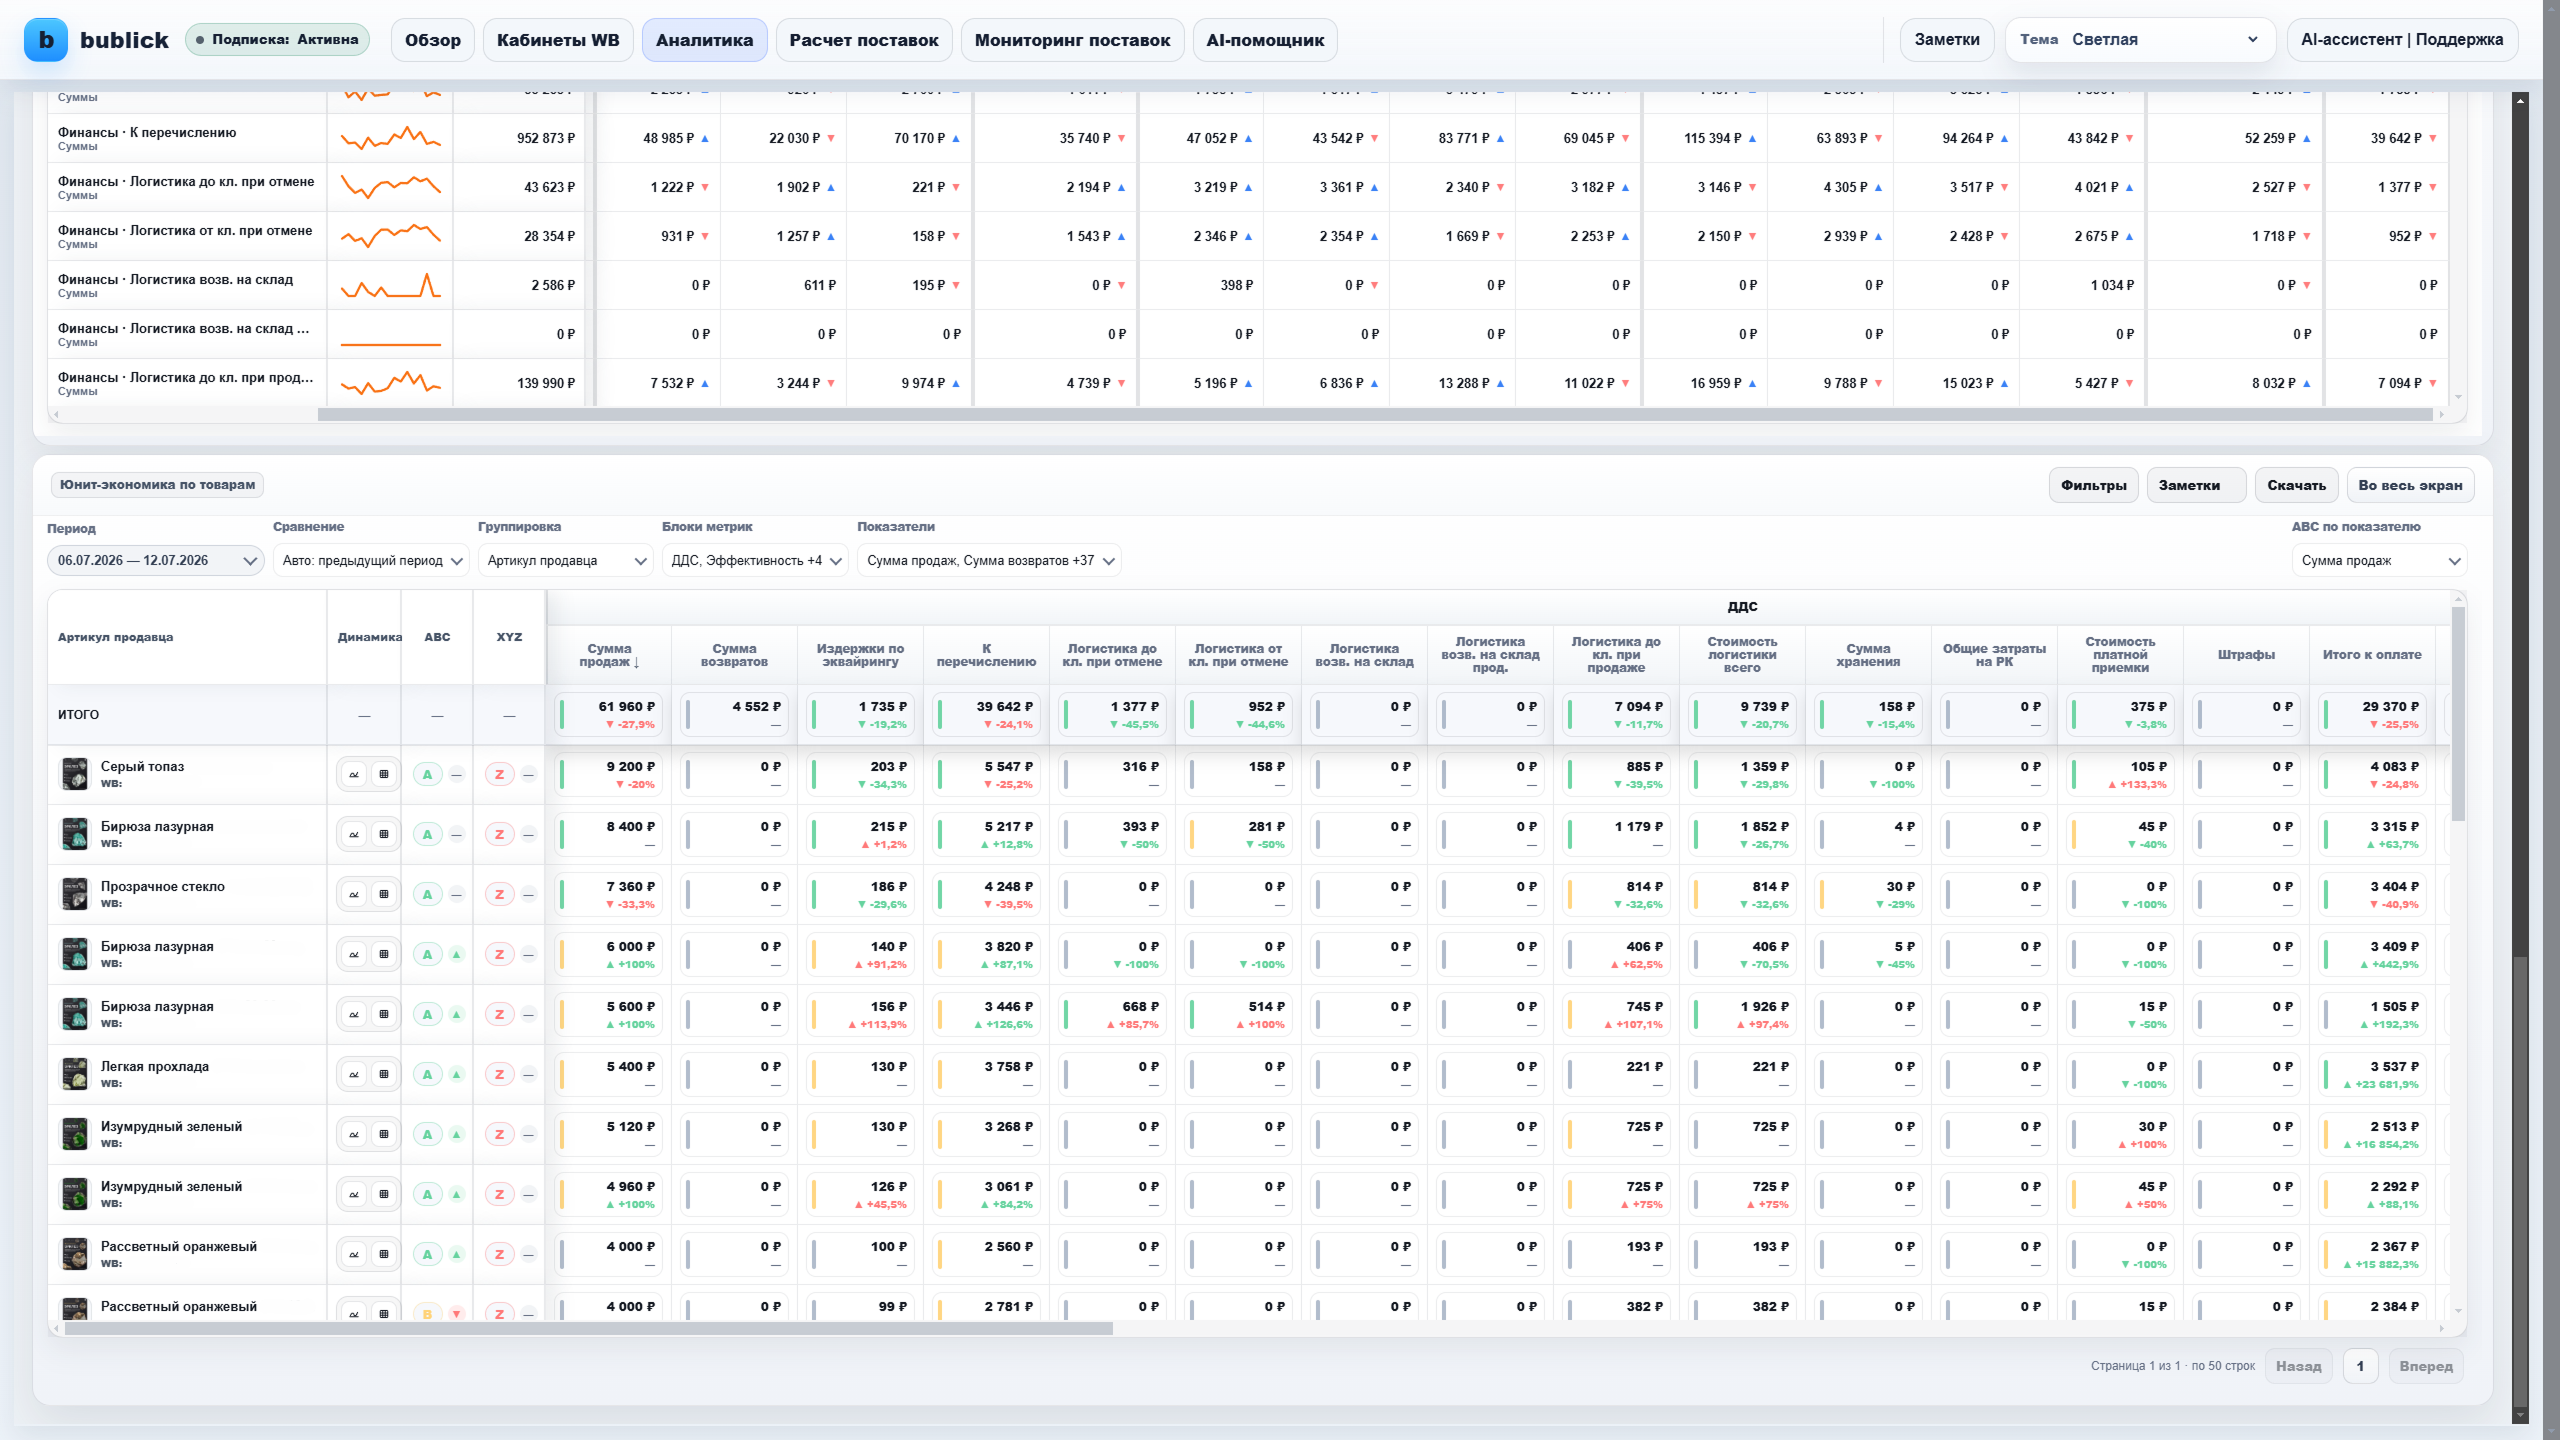Click ABC badge A for Легкая прохлада
2560x1440 pixels.
point(427,1075)
